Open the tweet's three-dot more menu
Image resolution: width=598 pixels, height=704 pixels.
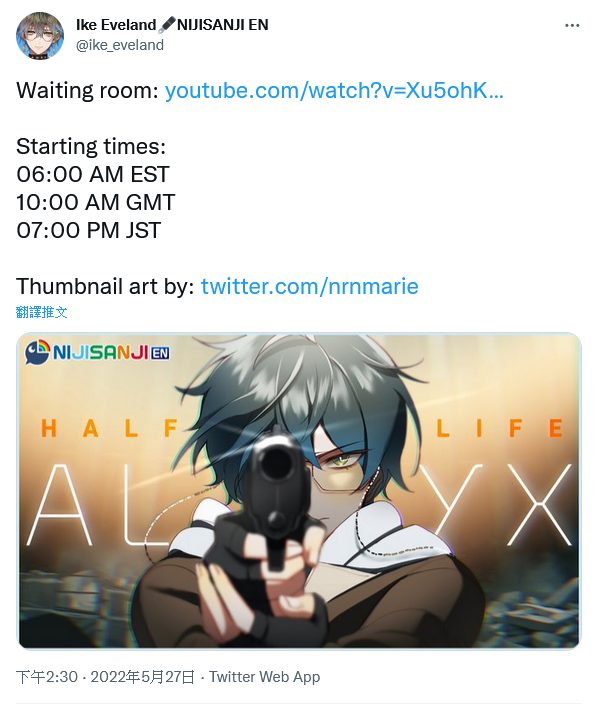(572, 26)
